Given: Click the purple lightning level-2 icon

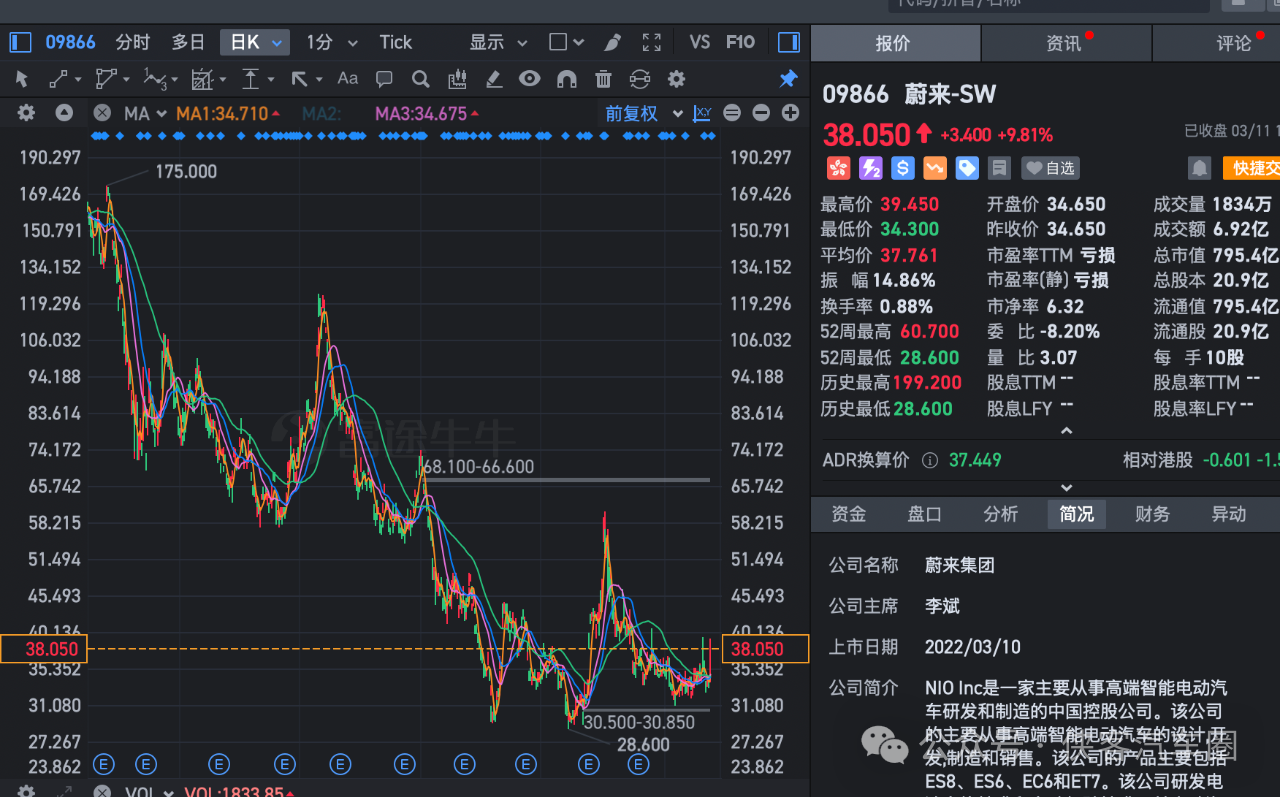Looking at the screenshot, I should tap(871, 168).
